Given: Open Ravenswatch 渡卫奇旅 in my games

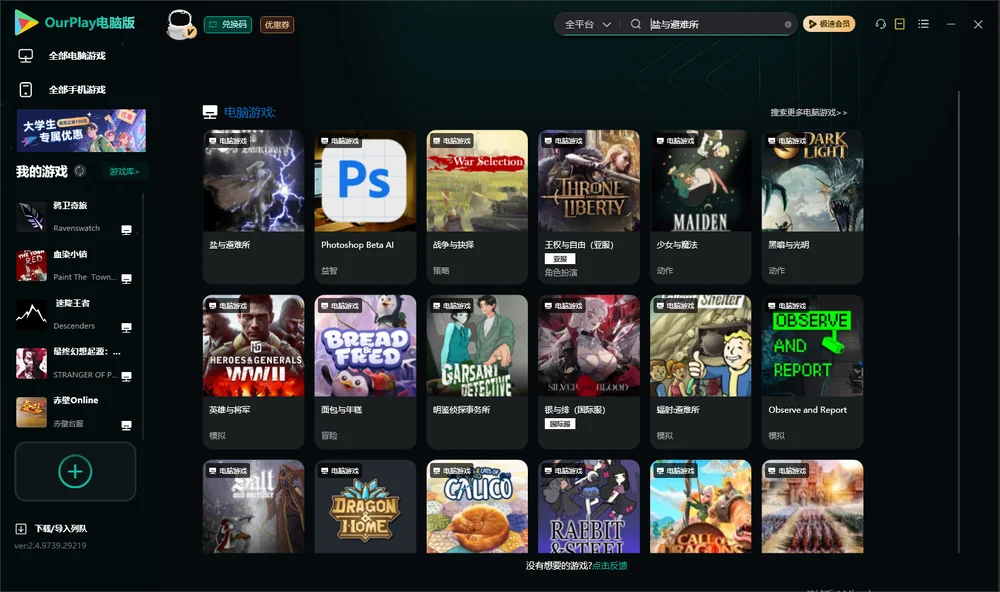Looking at the screenshot, I should (x=73, y=216).
